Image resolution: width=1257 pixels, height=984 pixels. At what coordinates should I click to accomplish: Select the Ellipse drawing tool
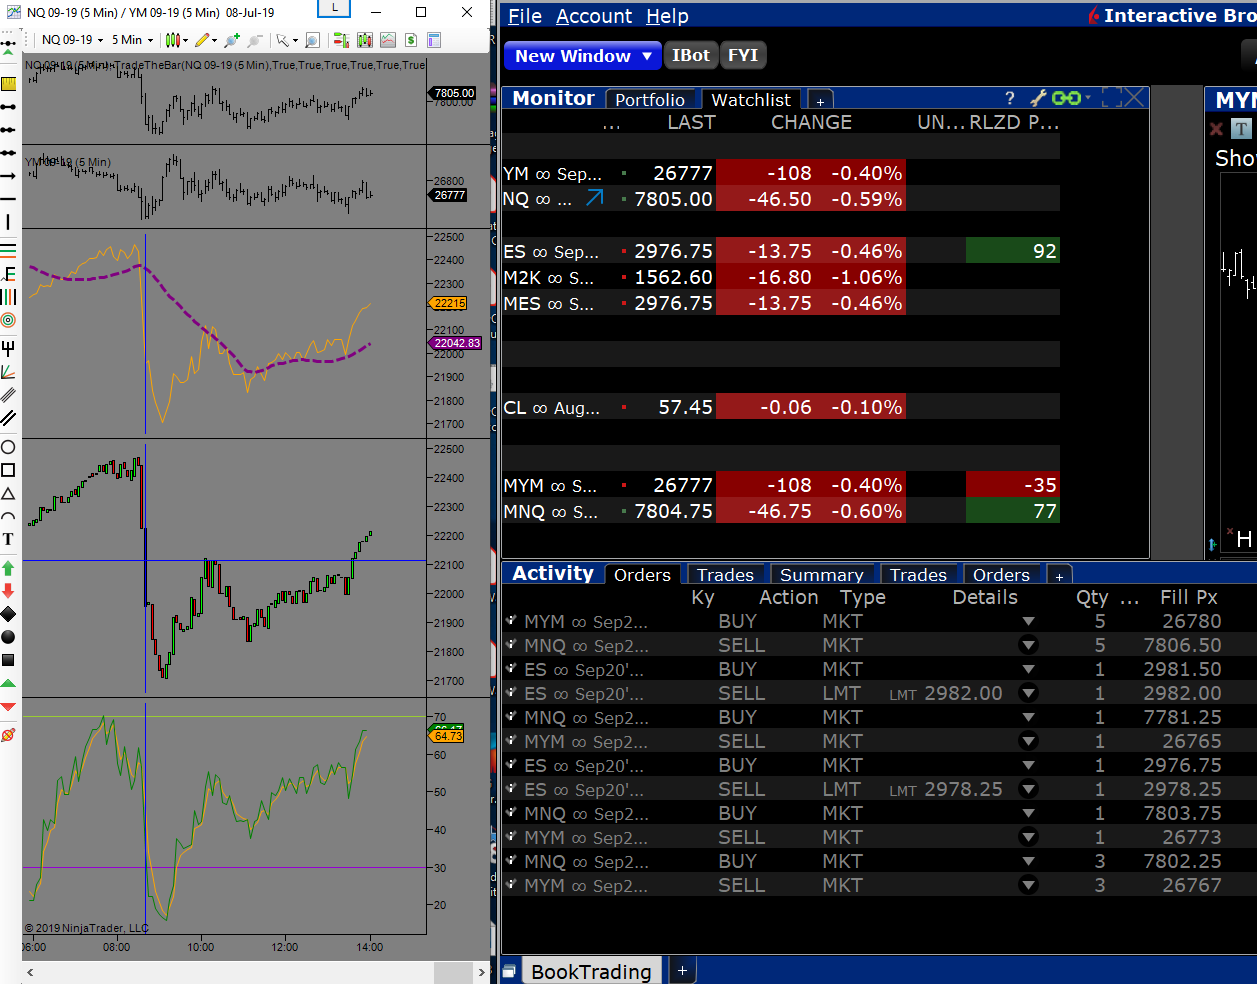click(x=8, y=447)
